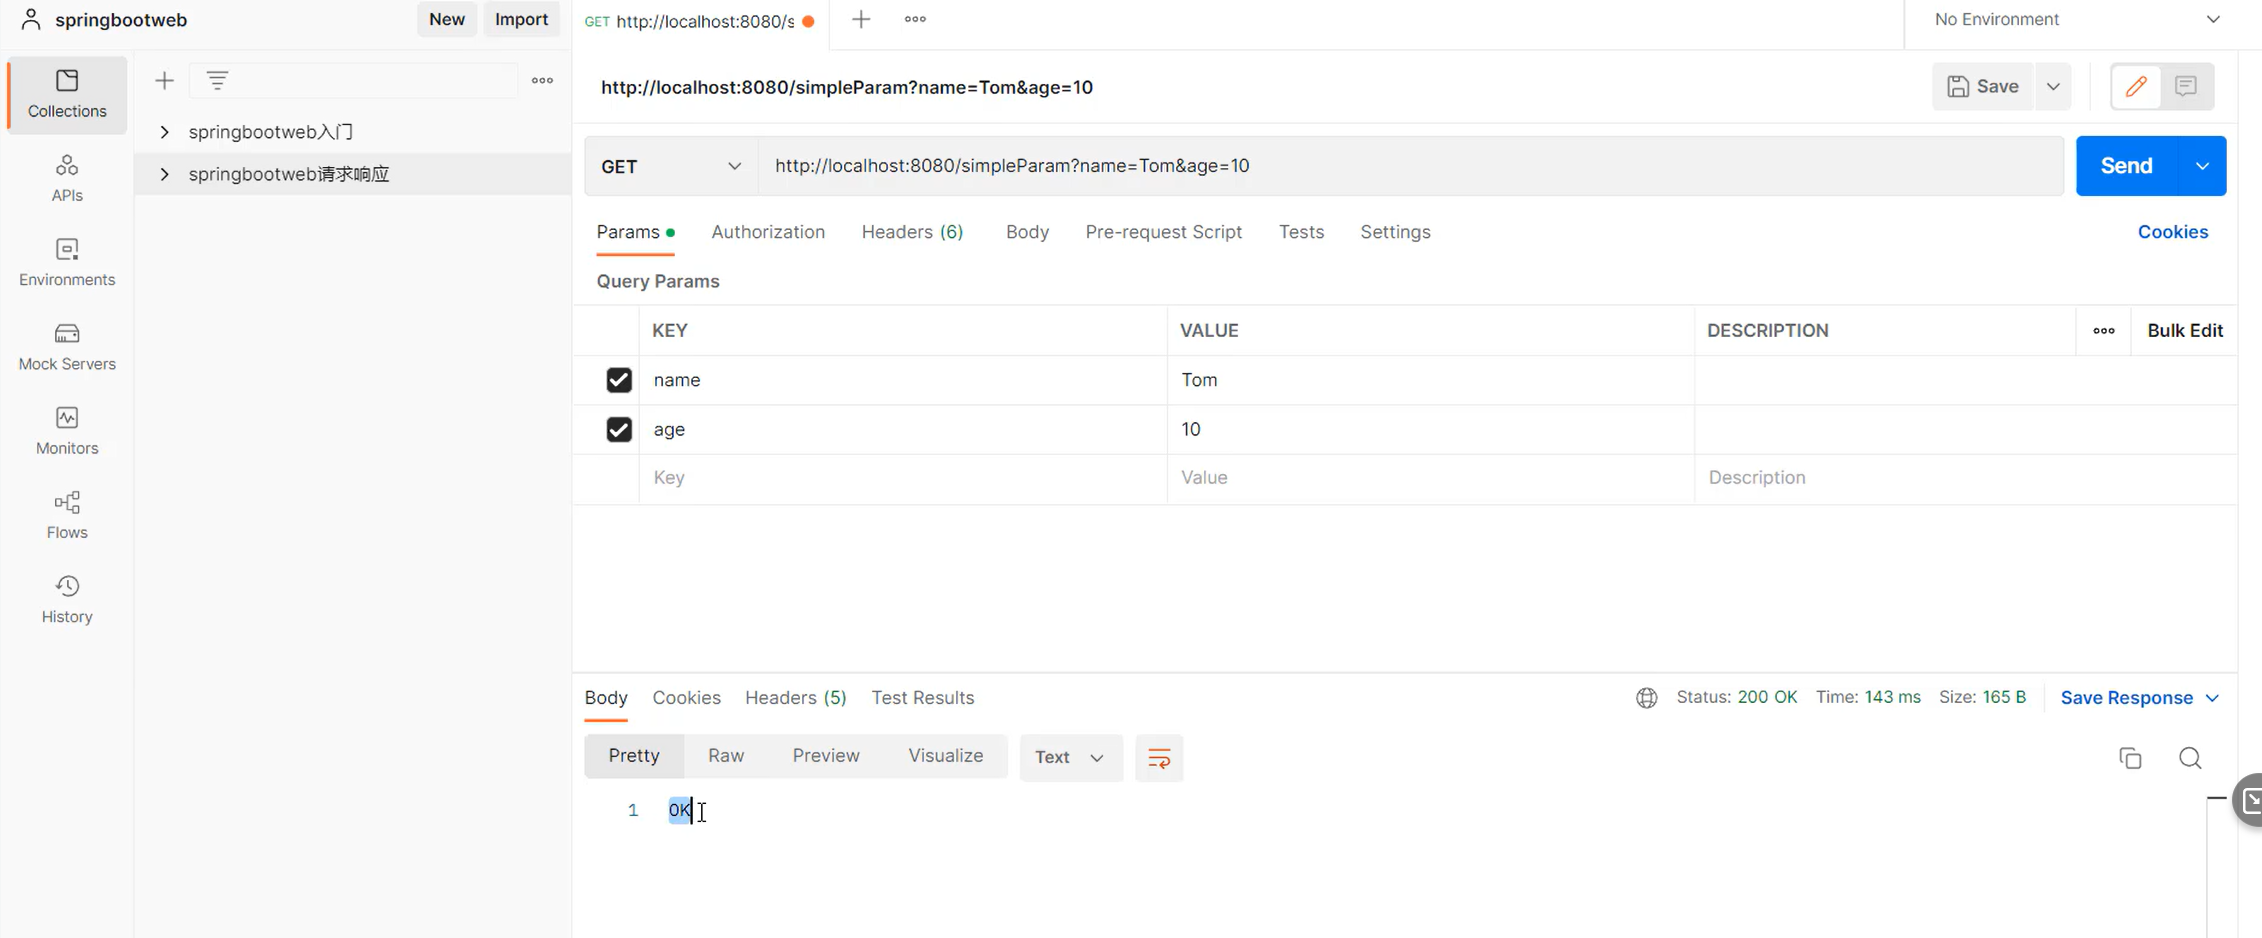Open a new request tab with the plus
Viewport: 2262px width, 938px height.
[x=861, y=19]
